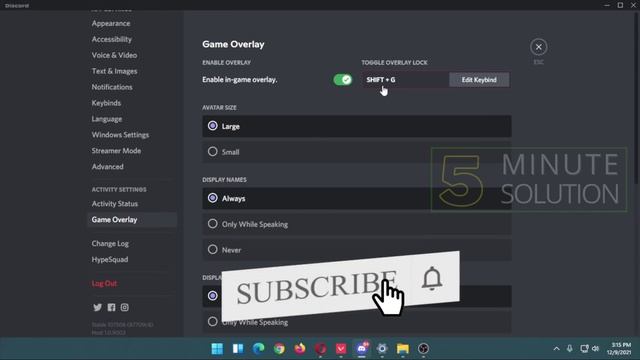640x360 pixels.
Task: Select Large avatar size
Action: click(357, 127)
